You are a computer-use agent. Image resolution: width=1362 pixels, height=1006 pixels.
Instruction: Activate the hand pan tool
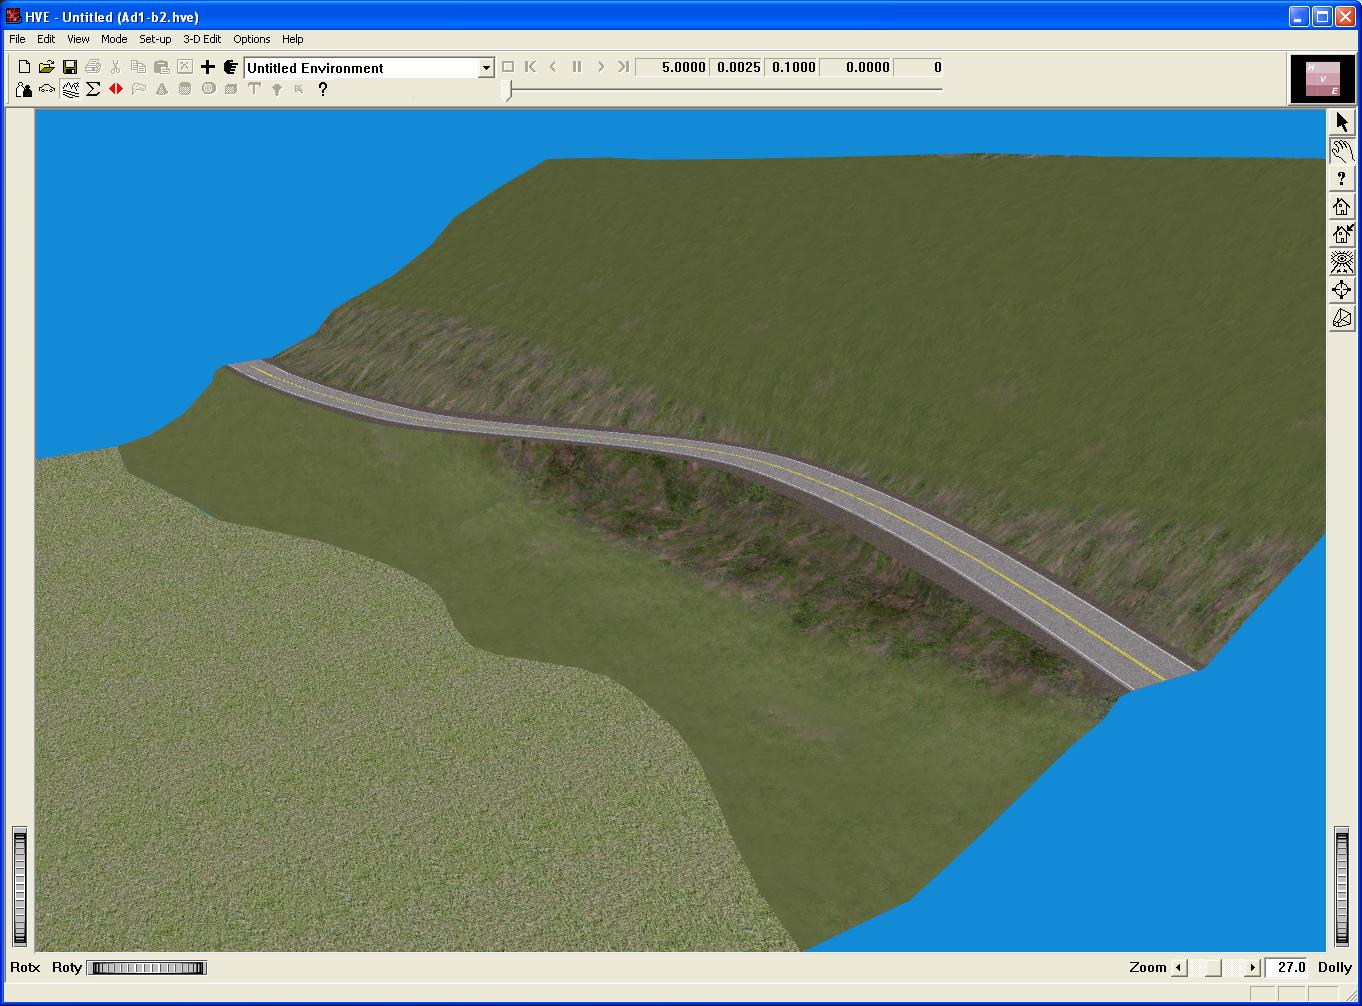point(1342,151)
